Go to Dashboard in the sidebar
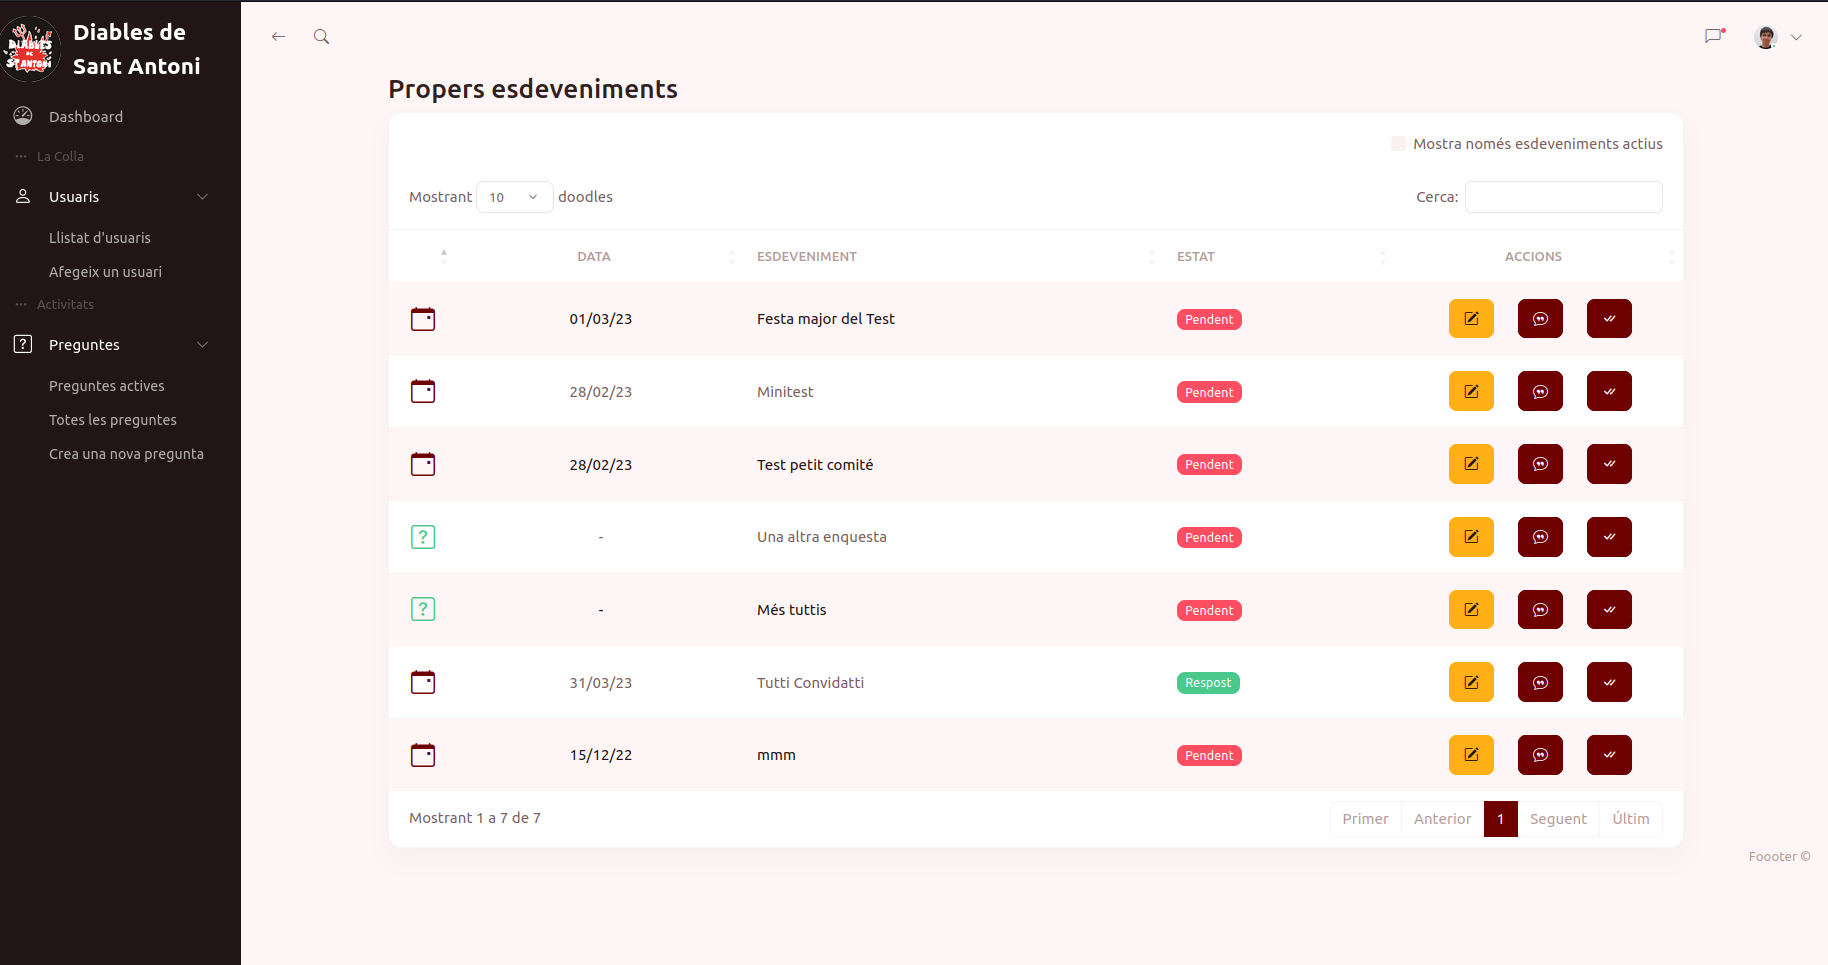This screenshot has height=965, width=1828. (x=86, y=117)
